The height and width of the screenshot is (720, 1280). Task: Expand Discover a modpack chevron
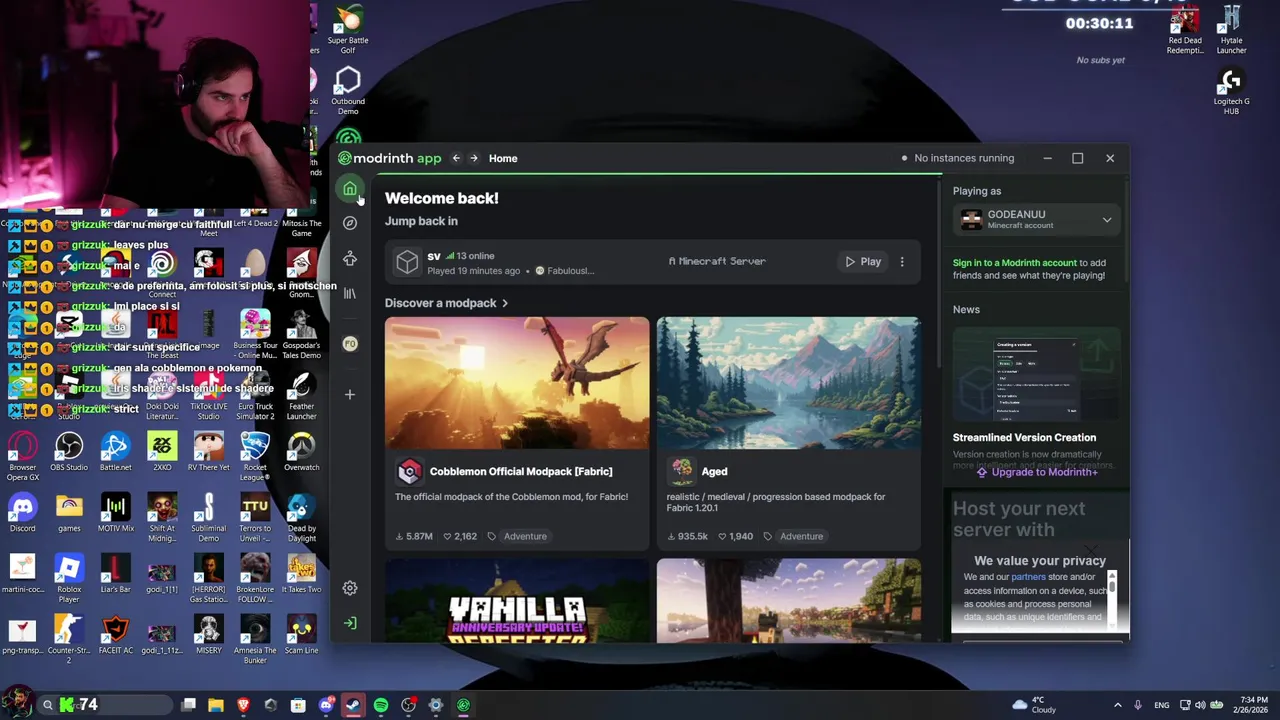pos(505,303)
